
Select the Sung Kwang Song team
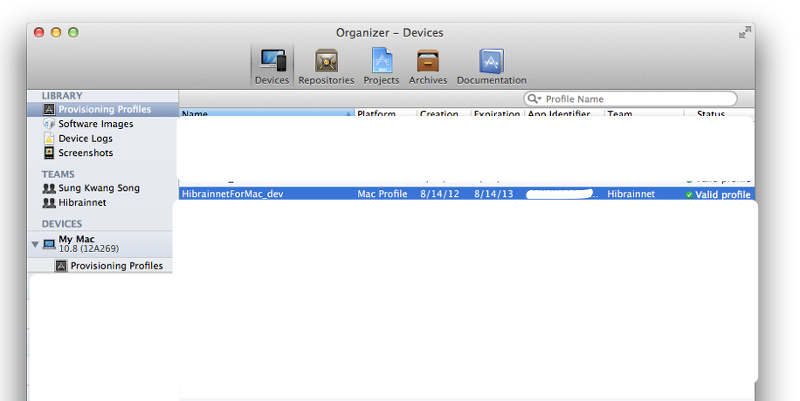(98, 188)
